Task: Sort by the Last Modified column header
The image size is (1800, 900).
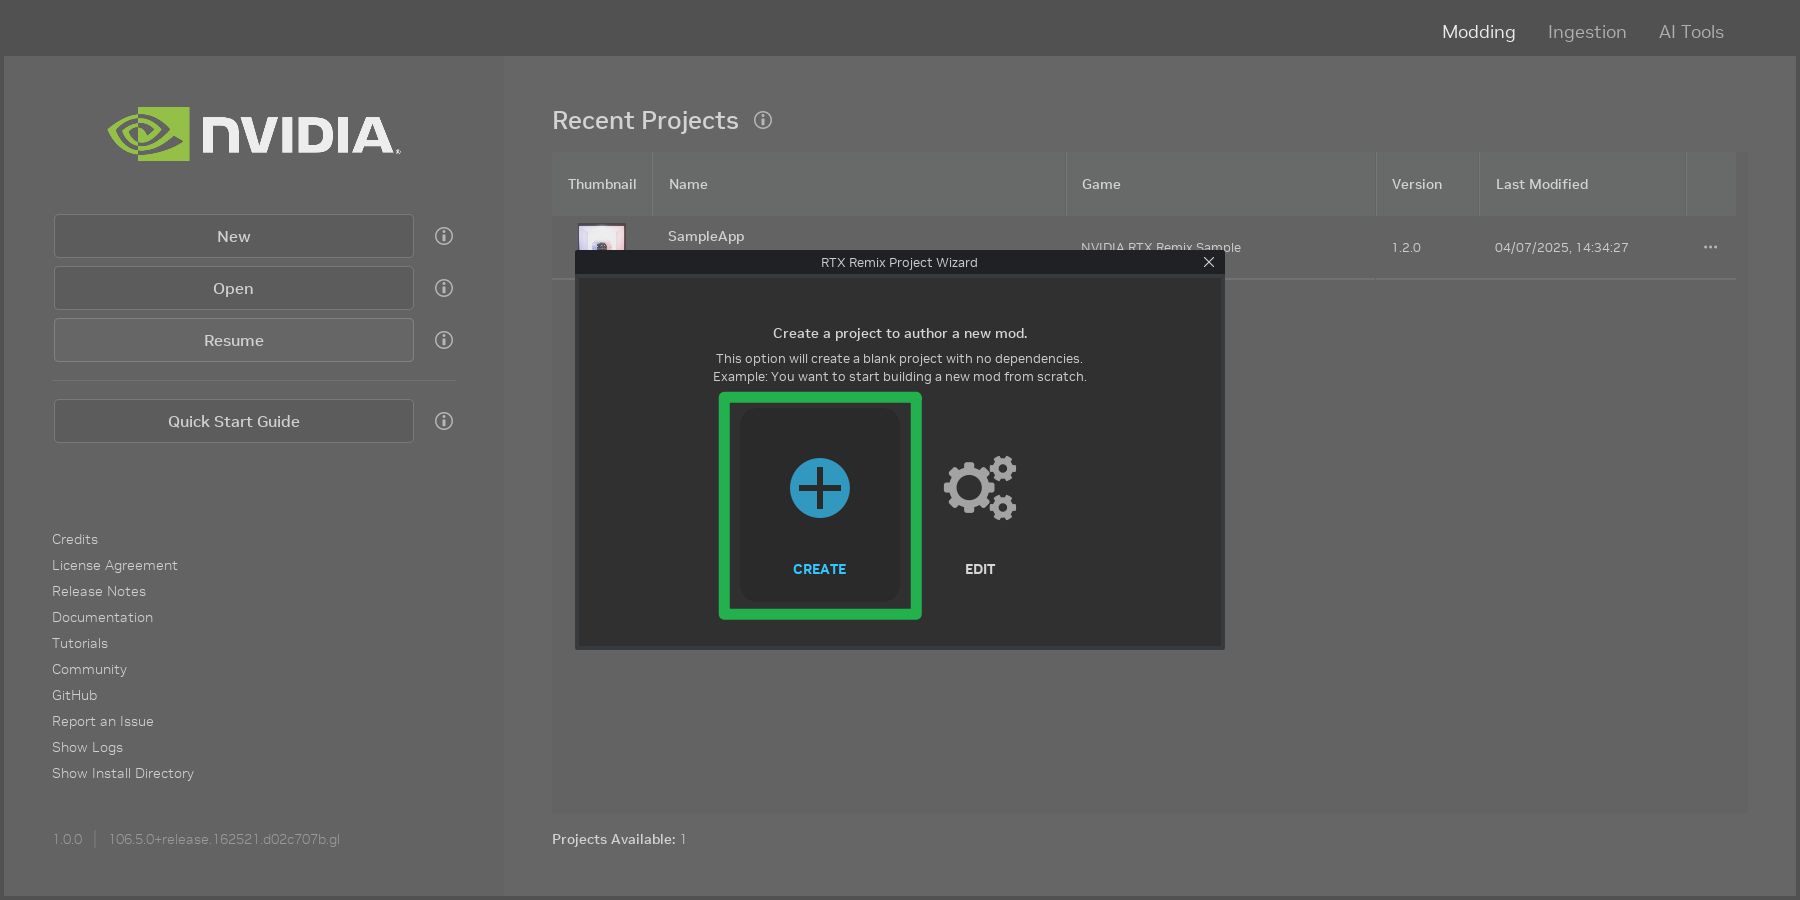Action: 1541,184
